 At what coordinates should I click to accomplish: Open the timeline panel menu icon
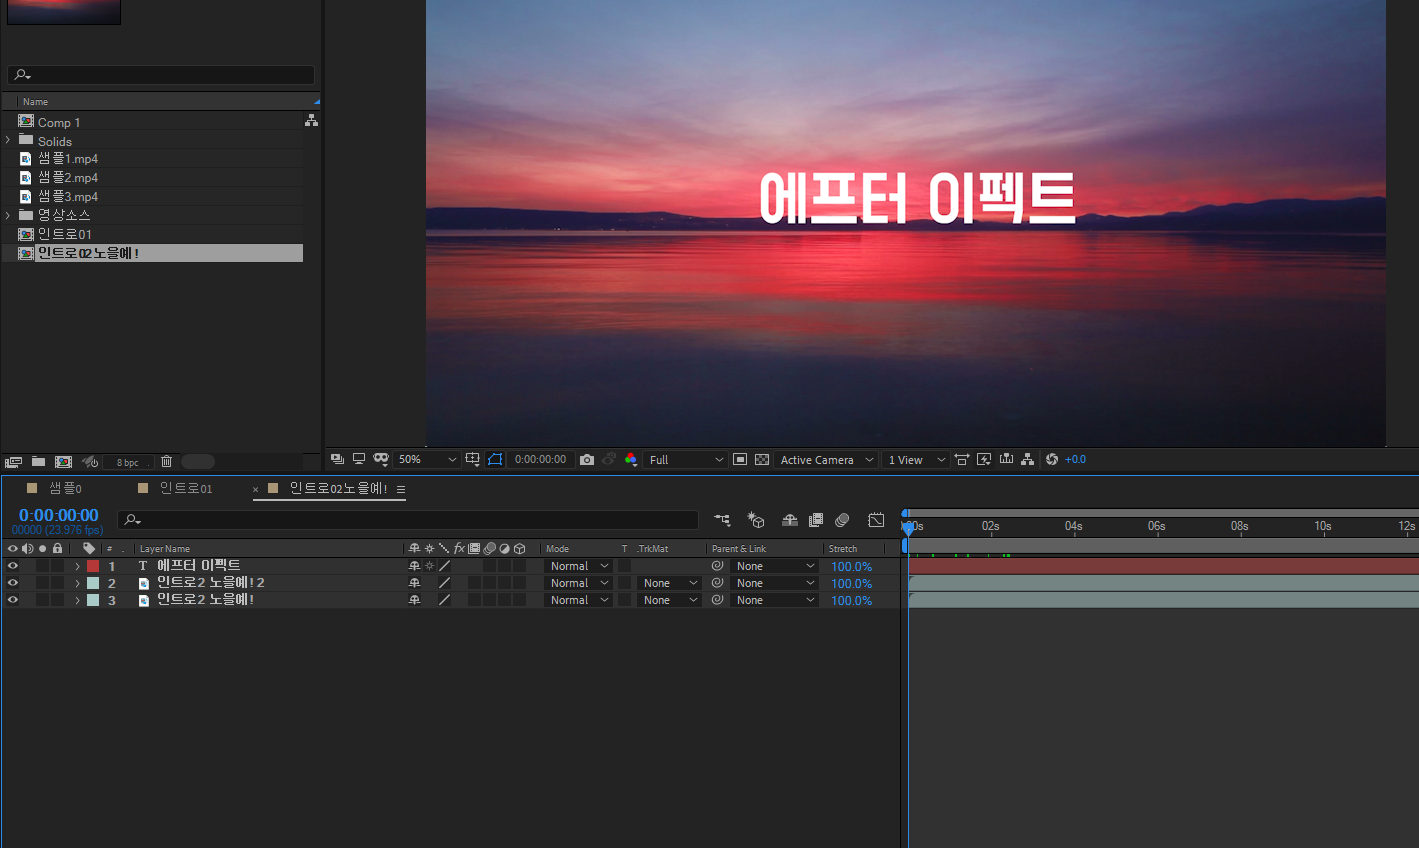[401, 489]
